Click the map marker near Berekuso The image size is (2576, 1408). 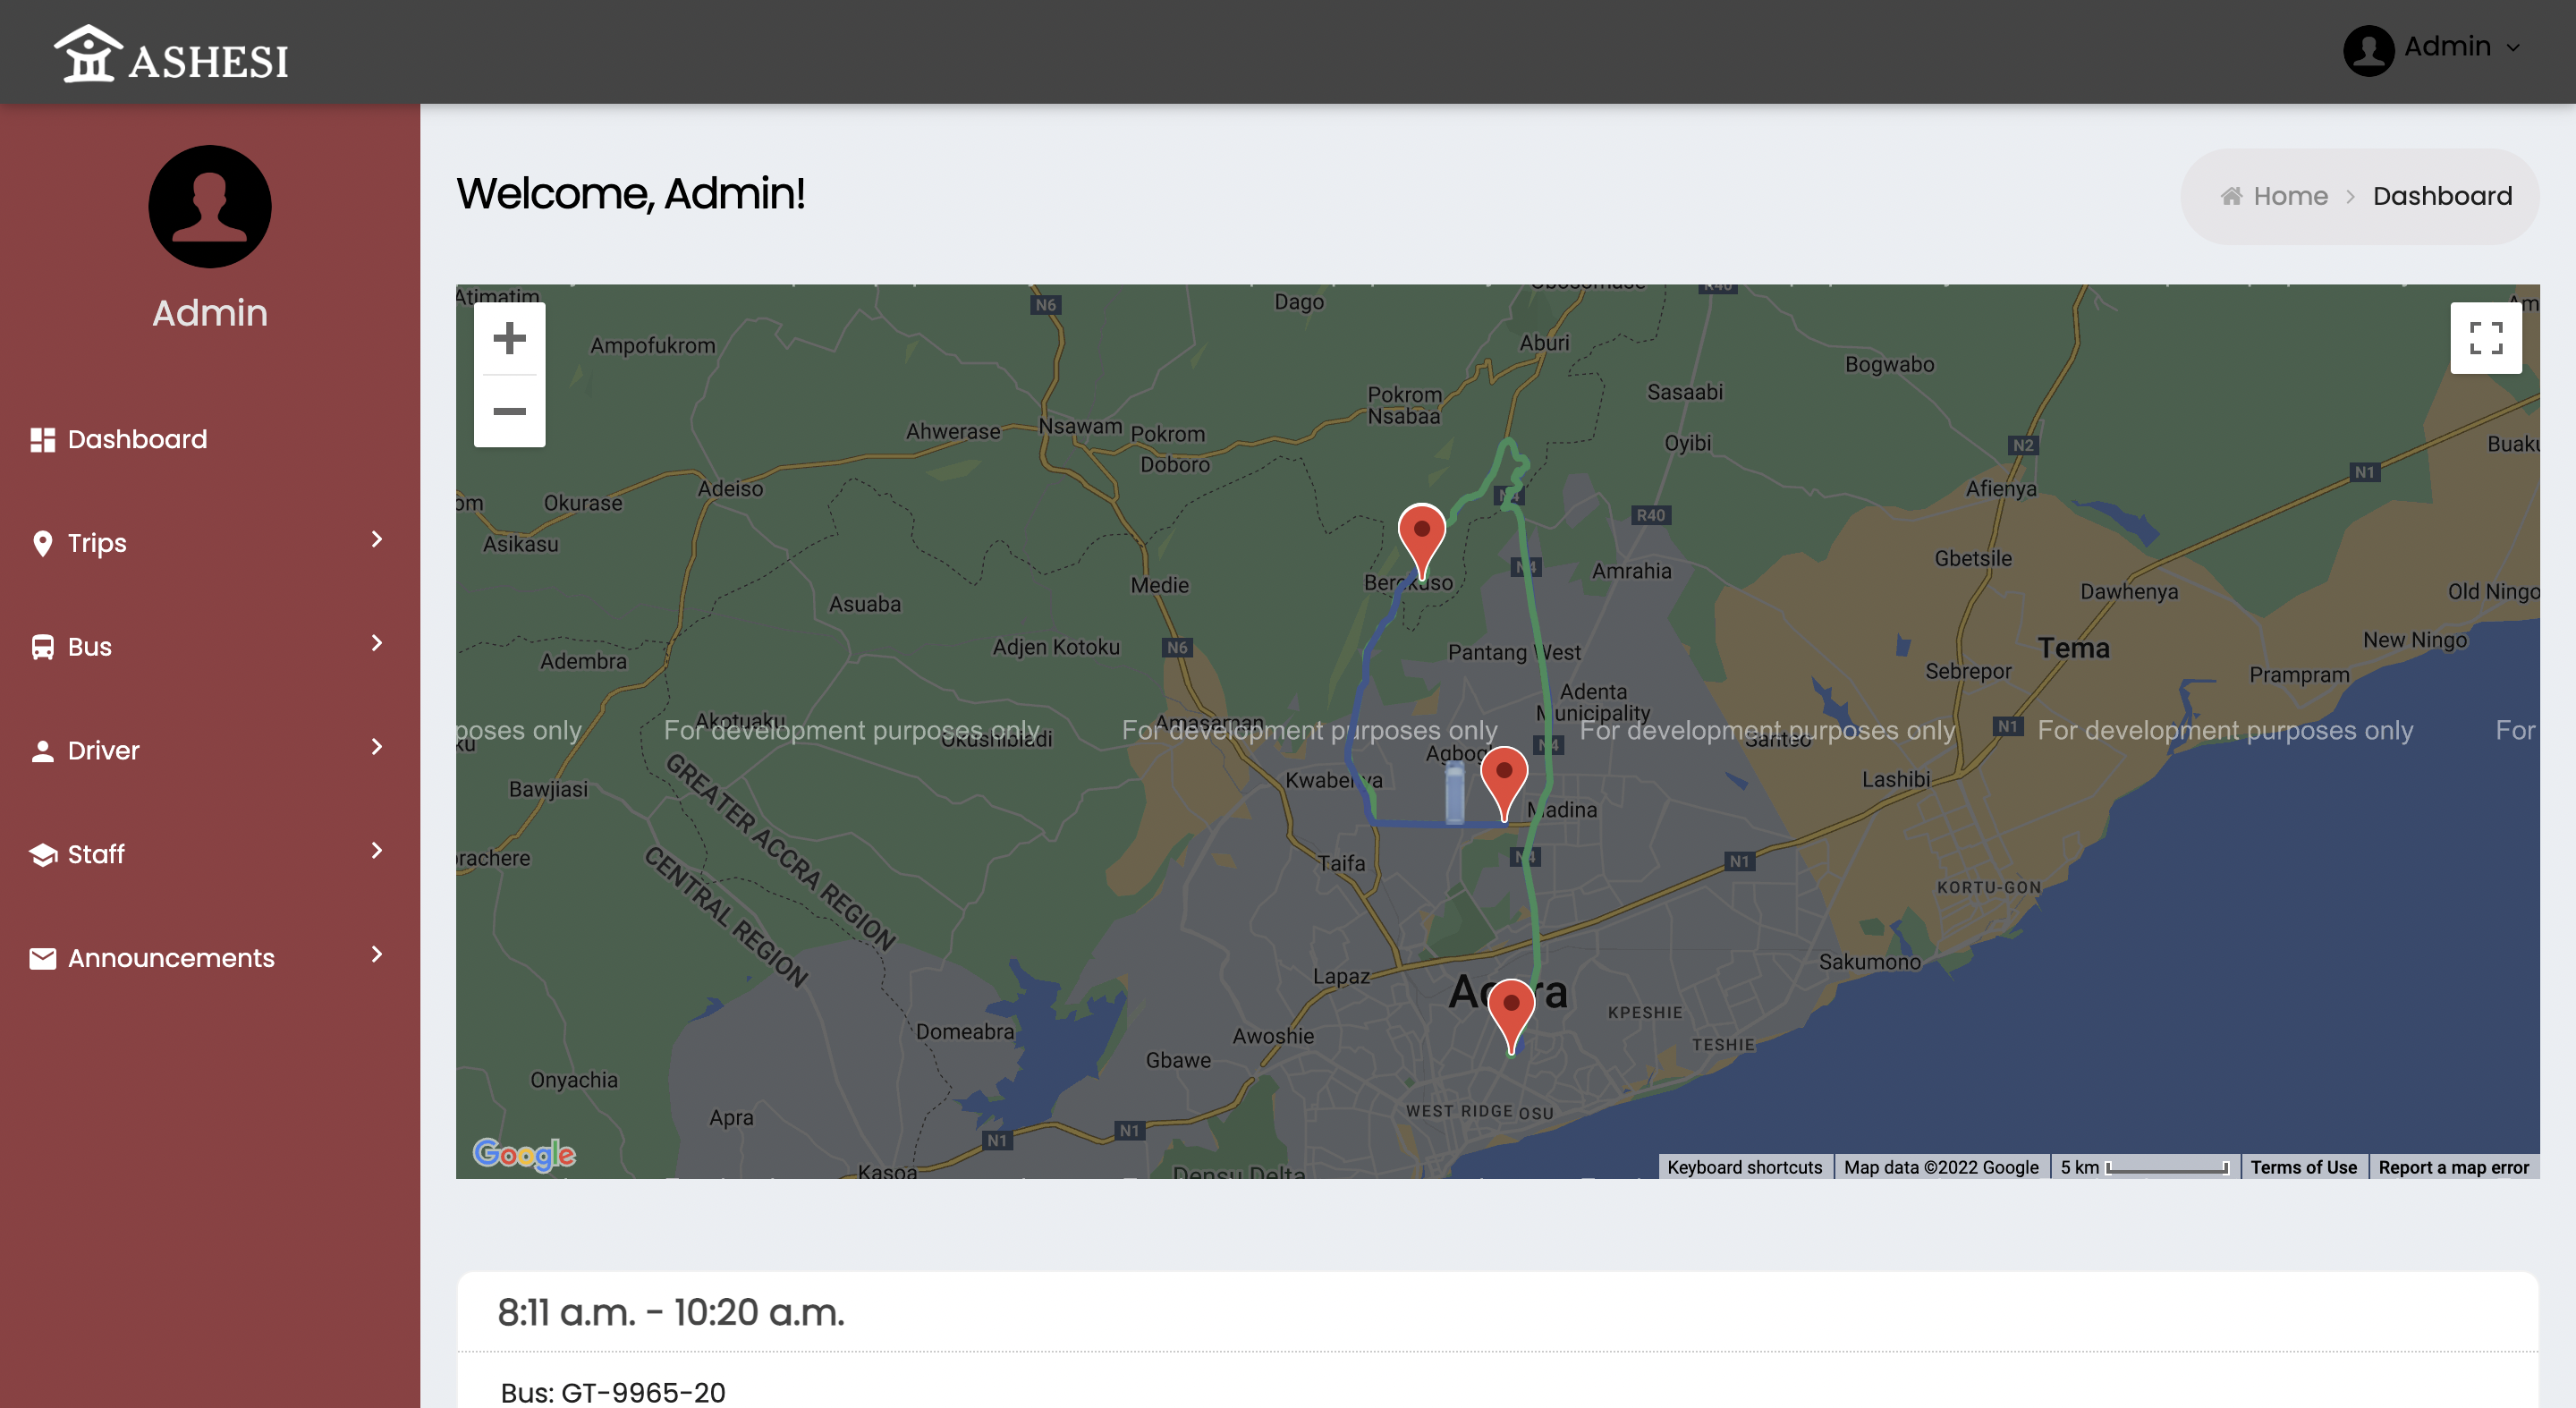[1421, 540]
